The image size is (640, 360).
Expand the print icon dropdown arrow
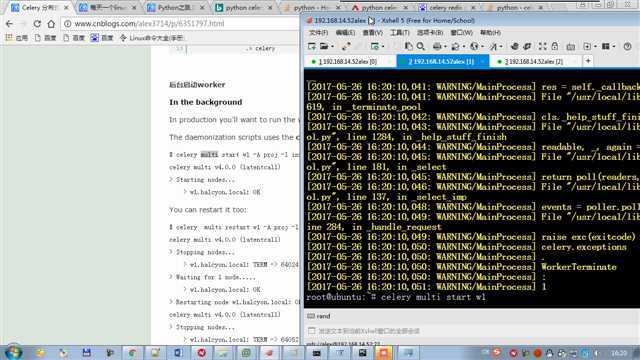445,47
